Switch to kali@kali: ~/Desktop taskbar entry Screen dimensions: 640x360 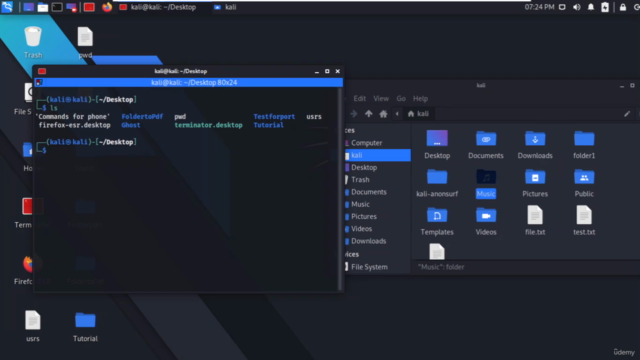point(158,7)
